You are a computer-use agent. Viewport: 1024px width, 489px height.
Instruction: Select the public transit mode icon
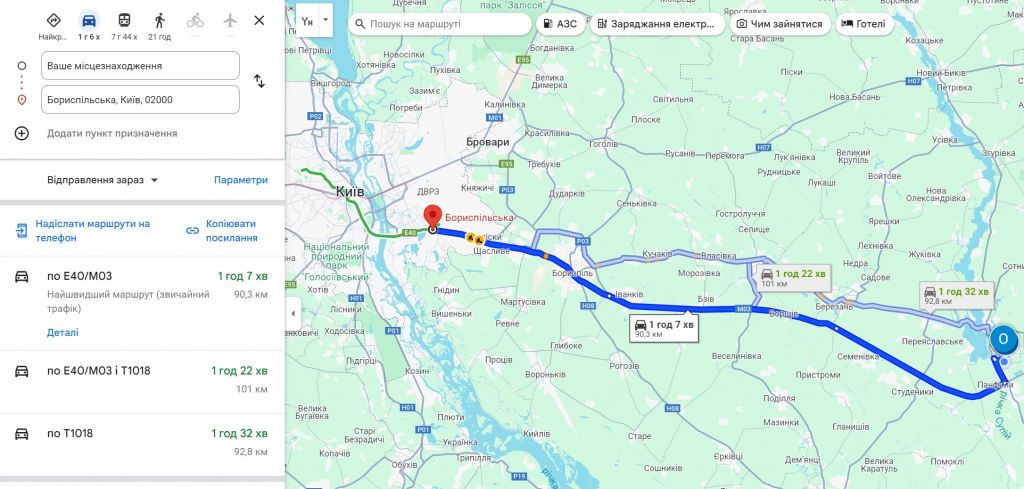[x=124, y=20]
